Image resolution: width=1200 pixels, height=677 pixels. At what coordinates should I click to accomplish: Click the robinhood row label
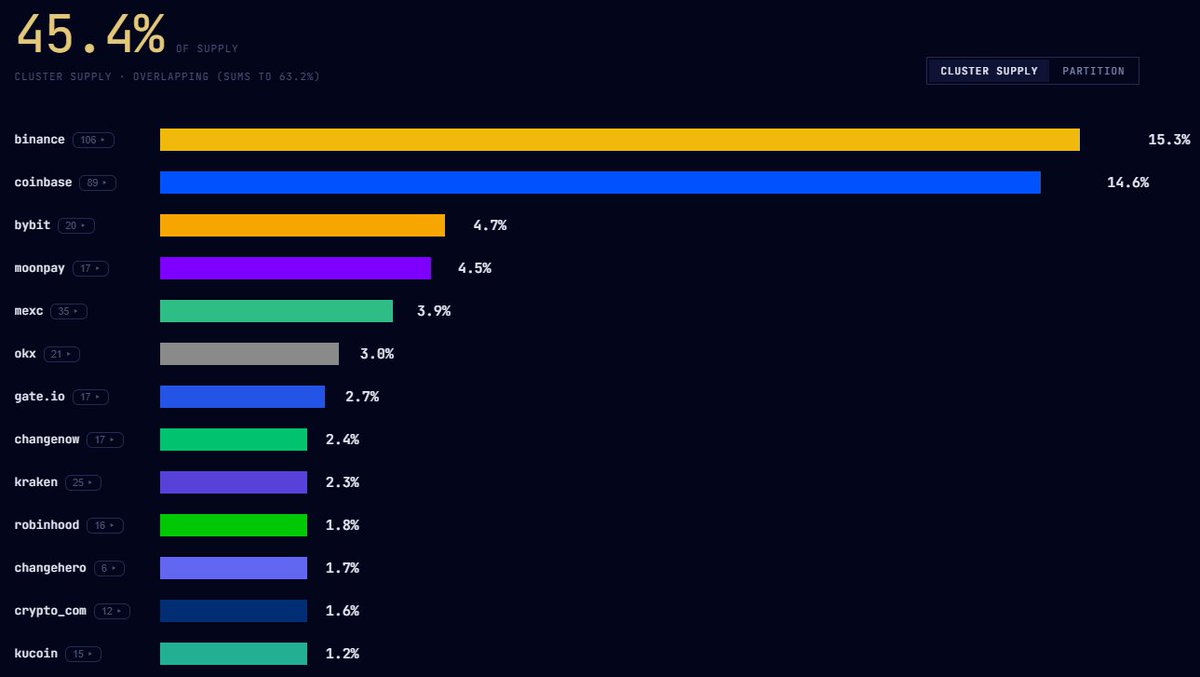coord(47,526)
